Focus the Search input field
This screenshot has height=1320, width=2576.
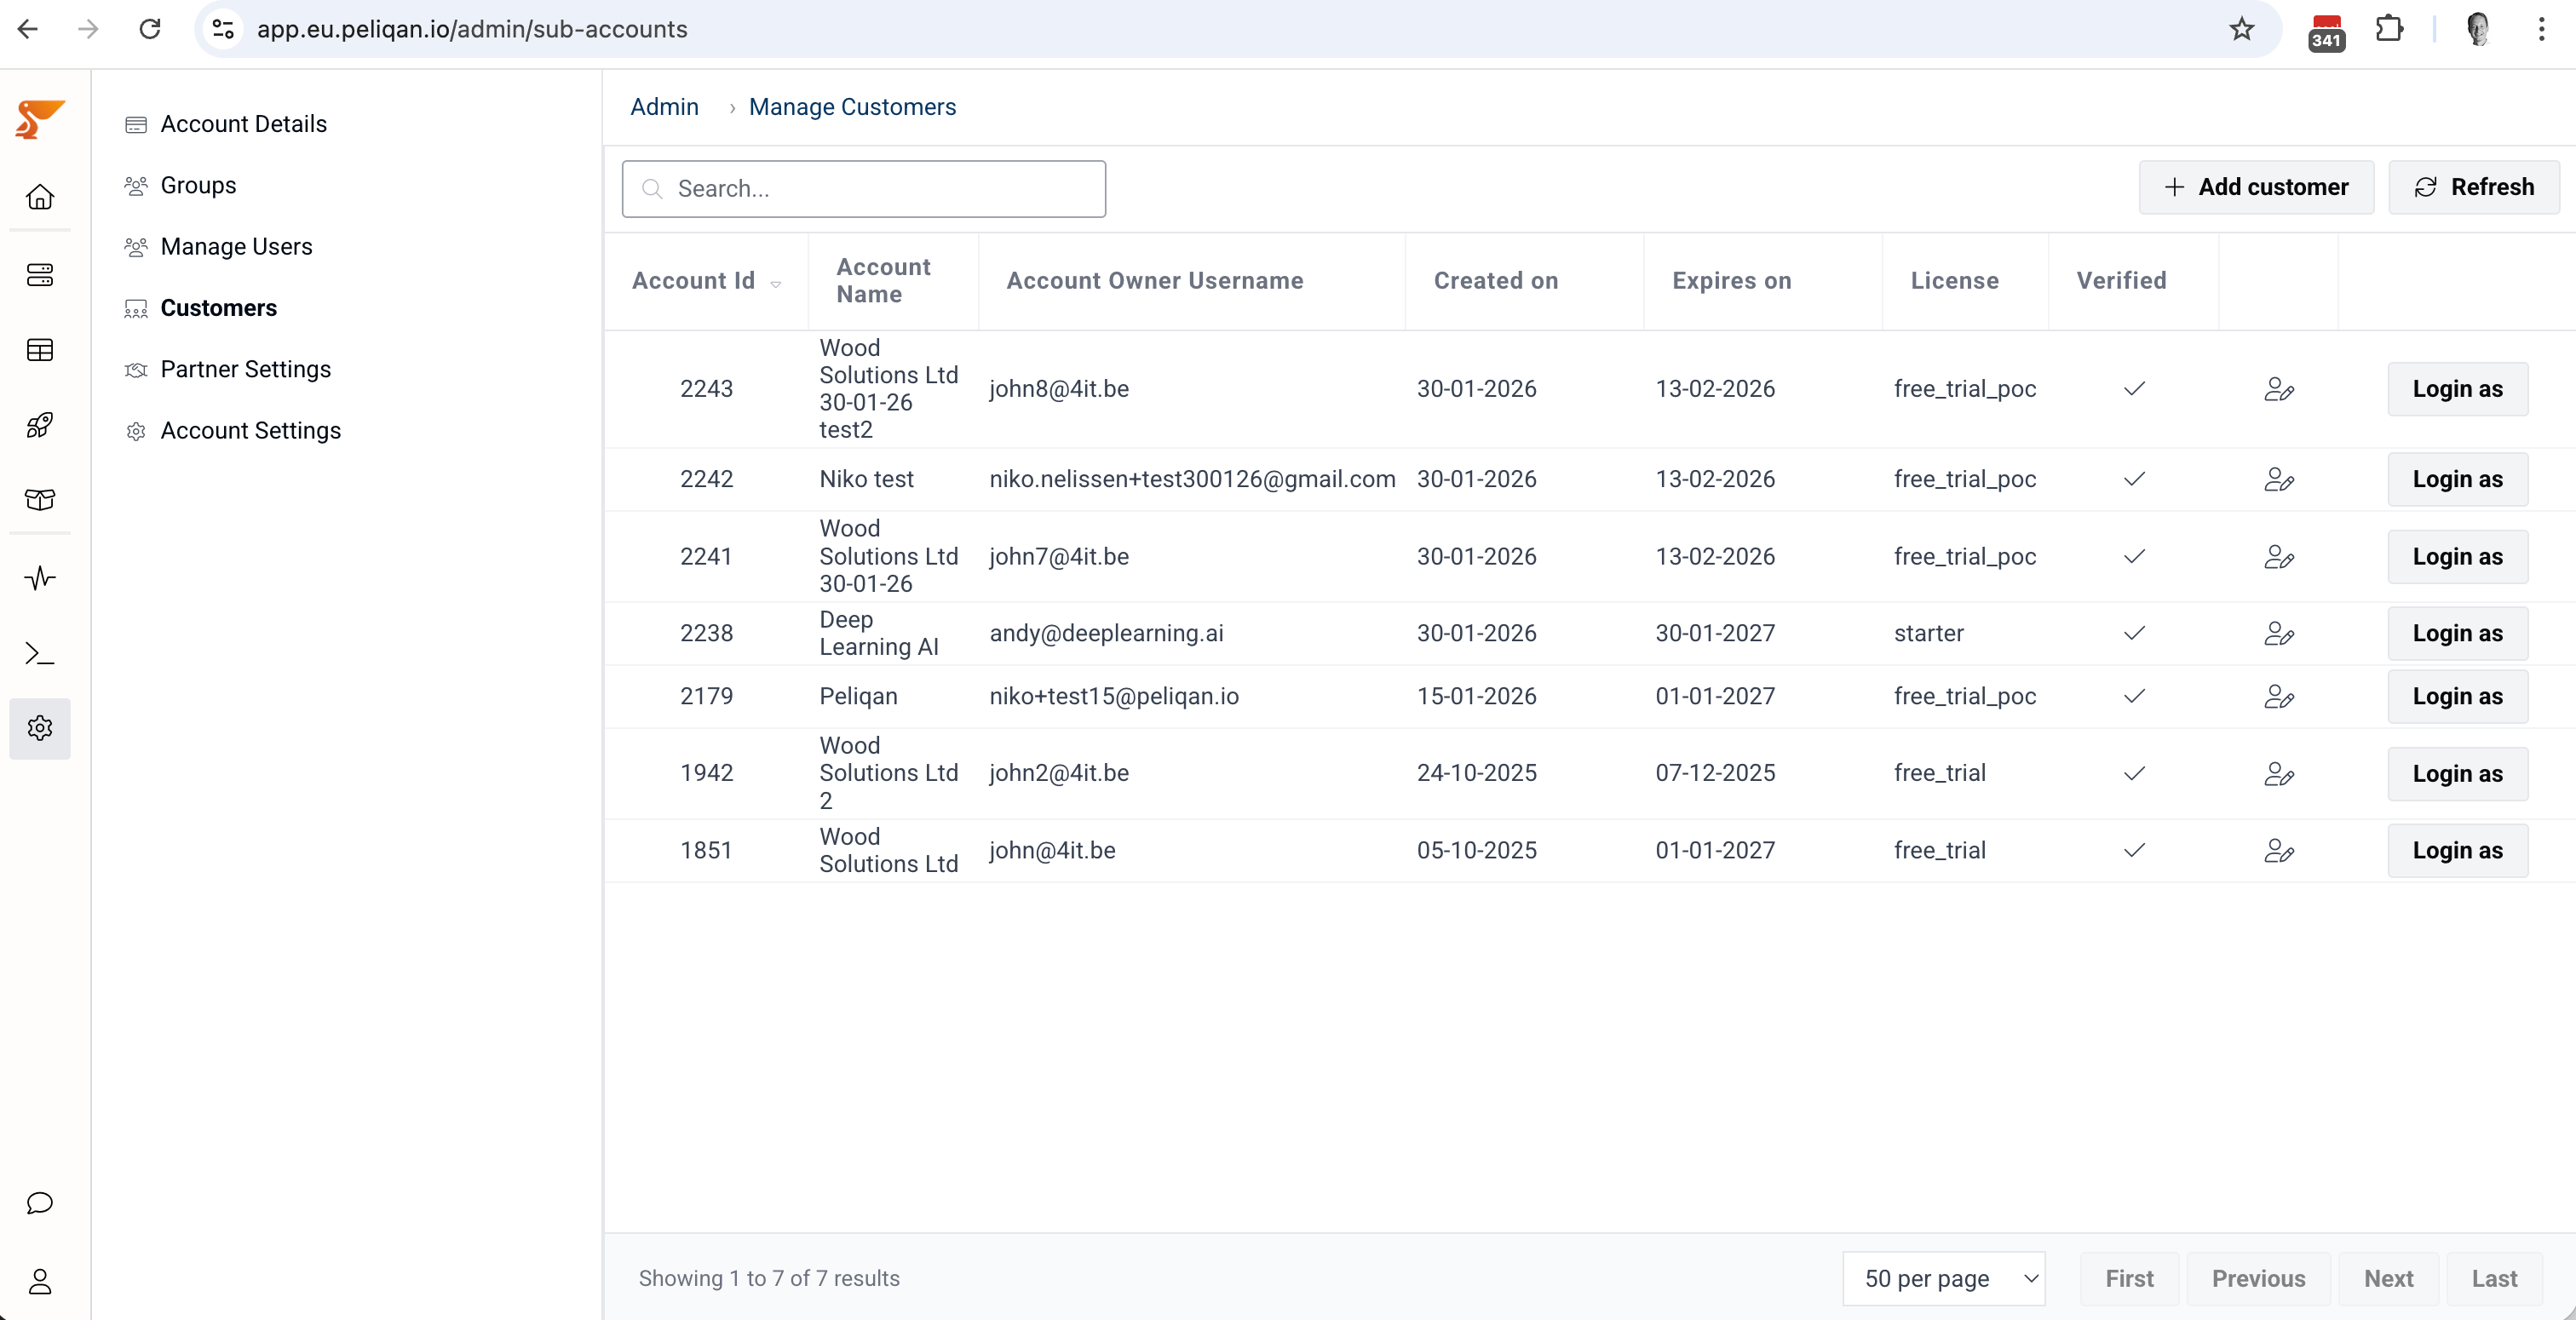click(864, 189)
